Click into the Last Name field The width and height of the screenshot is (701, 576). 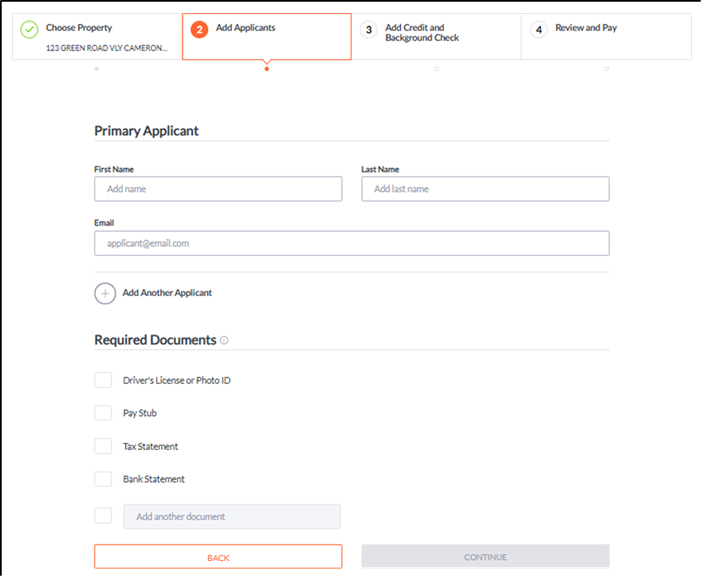coord(486,189)
